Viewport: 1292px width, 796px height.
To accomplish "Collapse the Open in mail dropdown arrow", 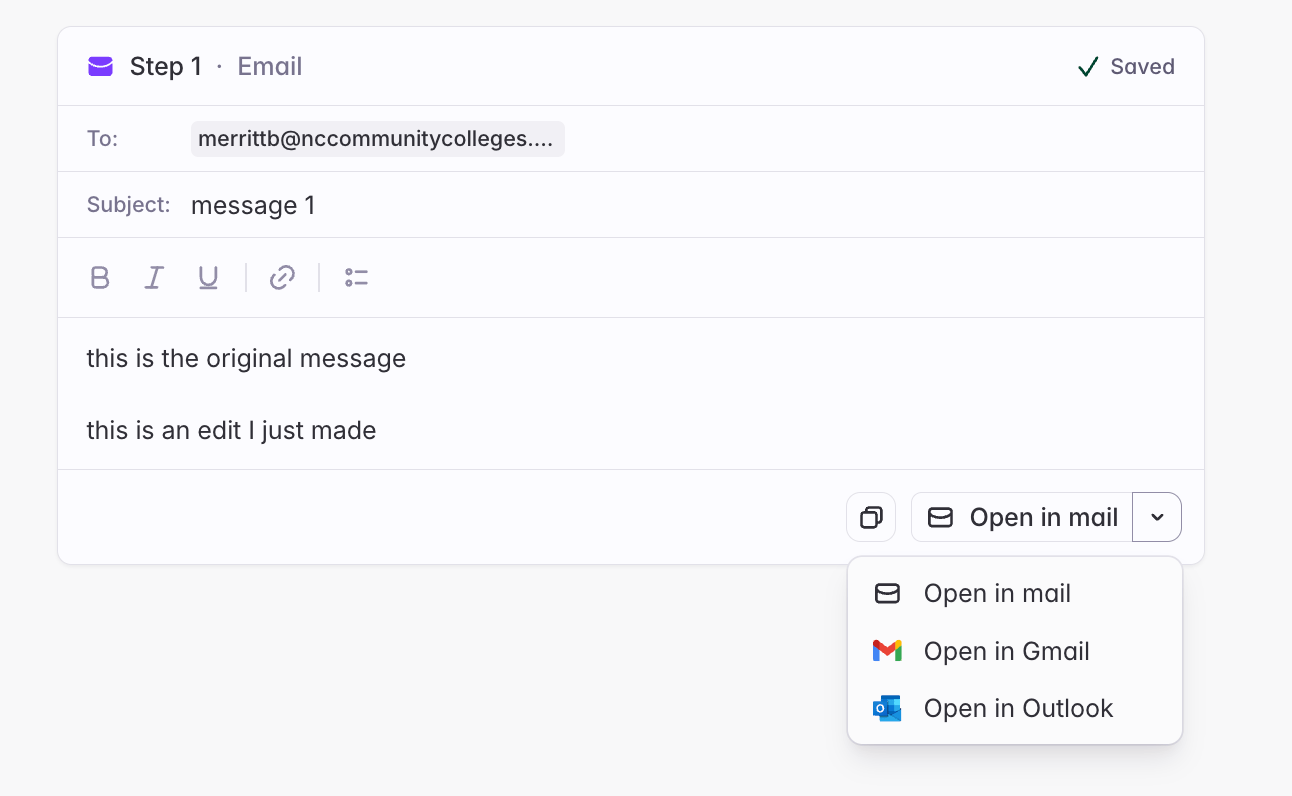I will pos(1157,517).
